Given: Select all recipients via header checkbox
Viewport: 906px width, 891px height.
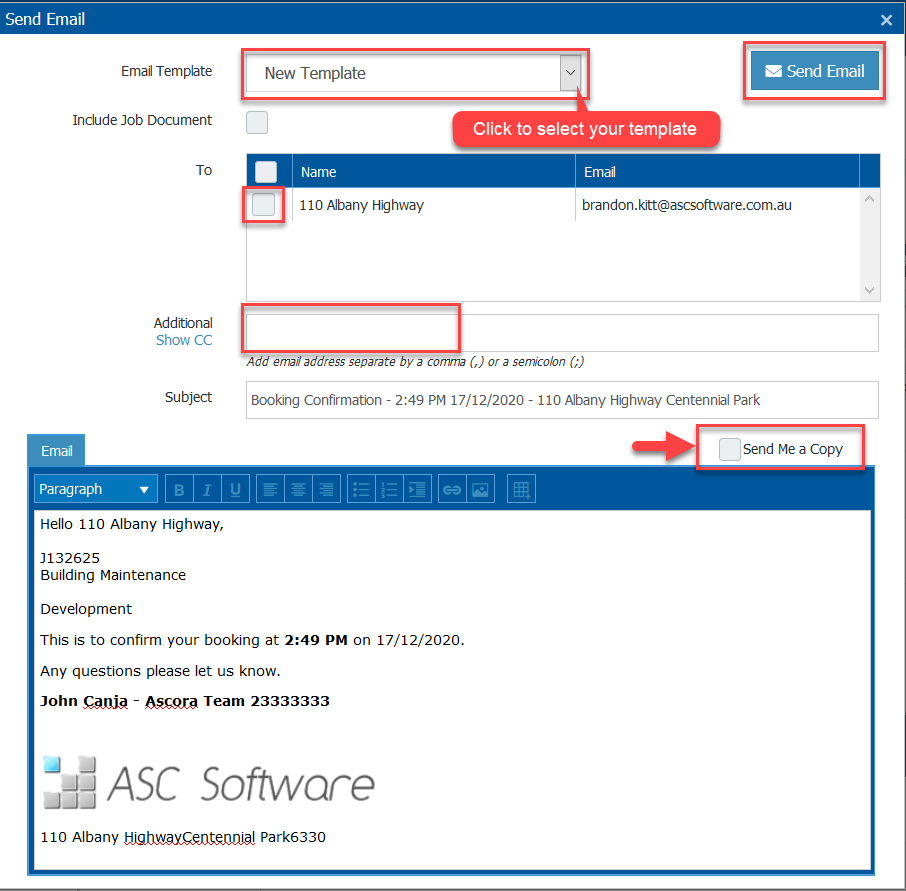Looking at the screenshot, I should (x=266, y=172).
